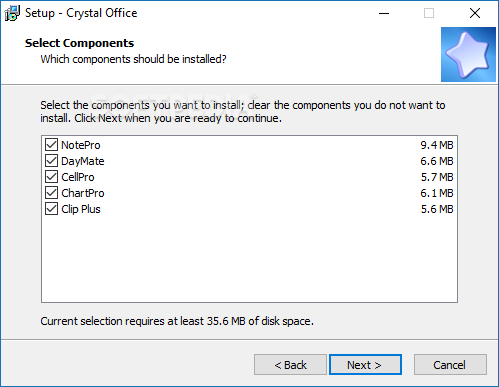This screenshot has width=499, height=387.
Task: Click the blue star logo image
Action: click(x=468, y=54)
